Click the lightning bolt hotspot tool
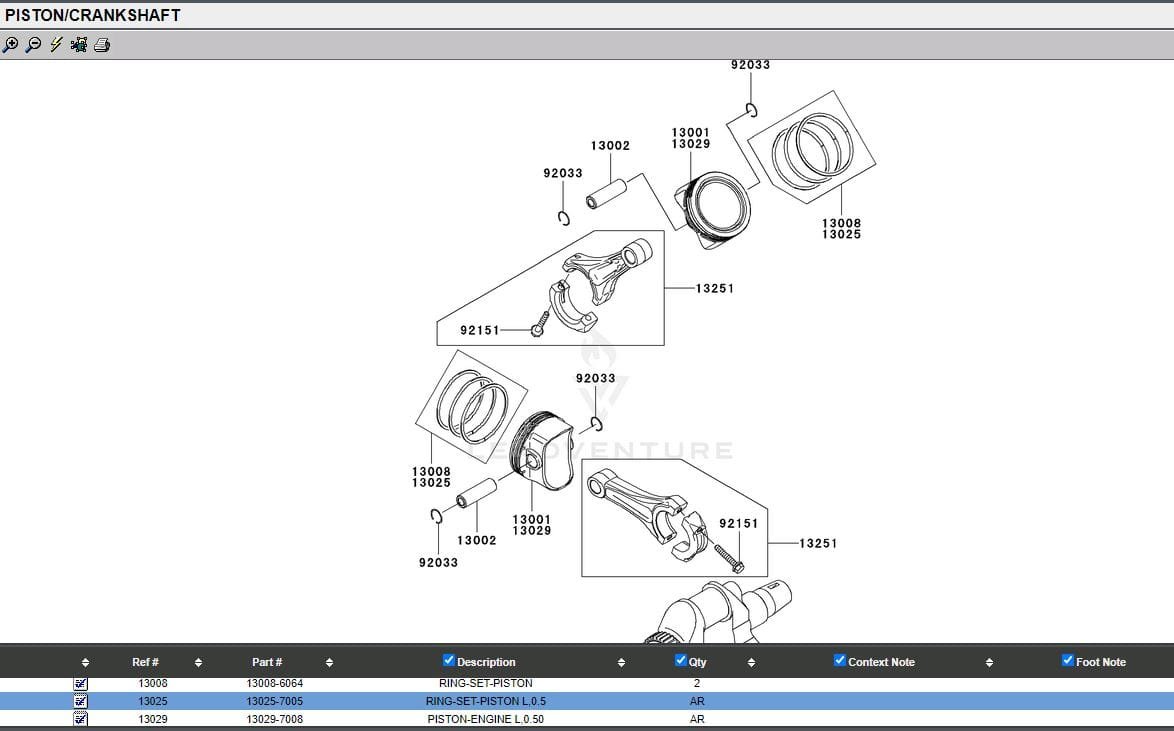Screen dimensions: 1174x731 (x=55, y=44)
